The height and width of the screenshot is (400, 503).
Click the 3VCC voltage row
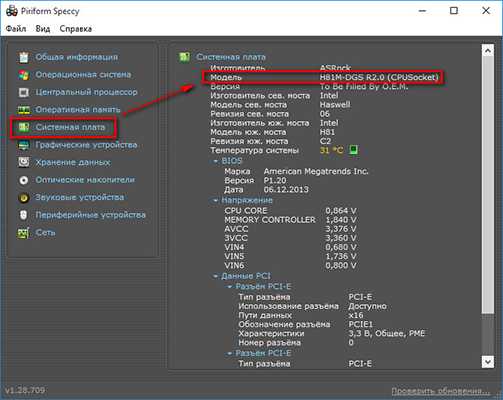[x=290, y=238]
